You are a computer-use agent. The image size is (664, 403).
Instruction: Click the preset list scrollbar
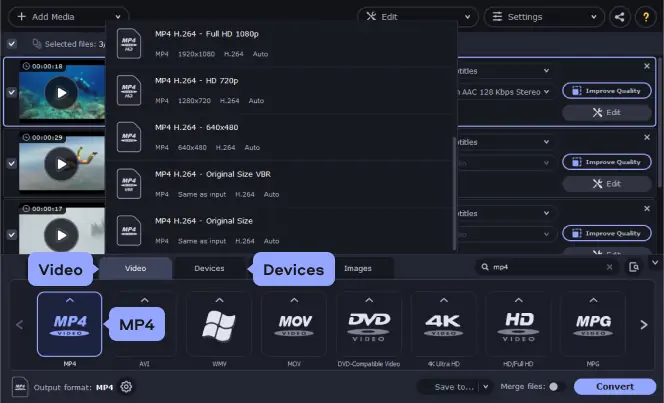(x=454, y=193)
